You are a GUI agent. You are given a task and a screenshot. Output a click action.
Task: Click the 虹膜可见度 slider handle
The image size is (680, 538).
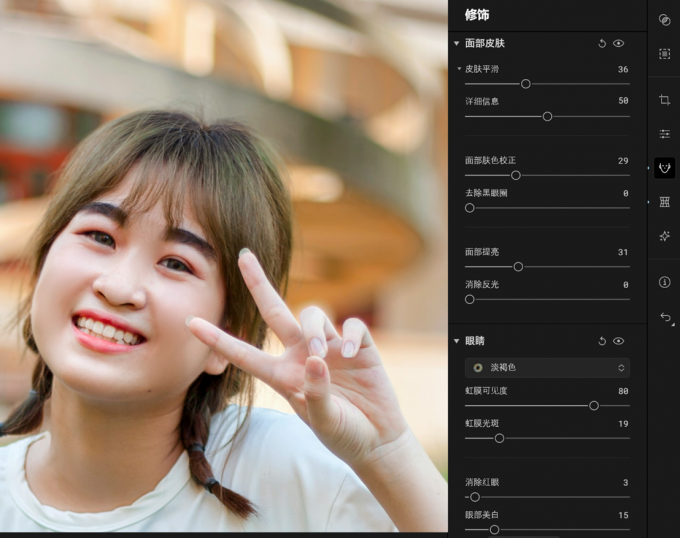(594, 406)
